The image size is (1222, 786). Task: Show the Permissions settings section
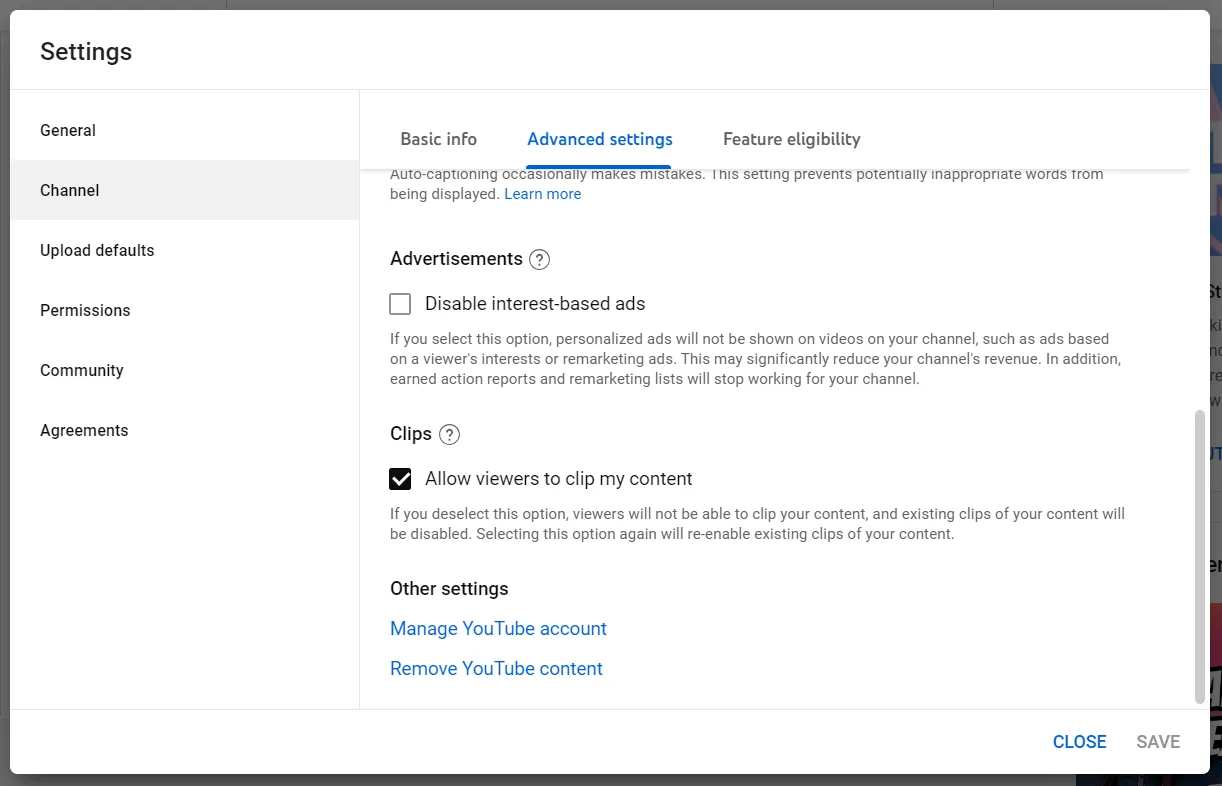(85, 310)
